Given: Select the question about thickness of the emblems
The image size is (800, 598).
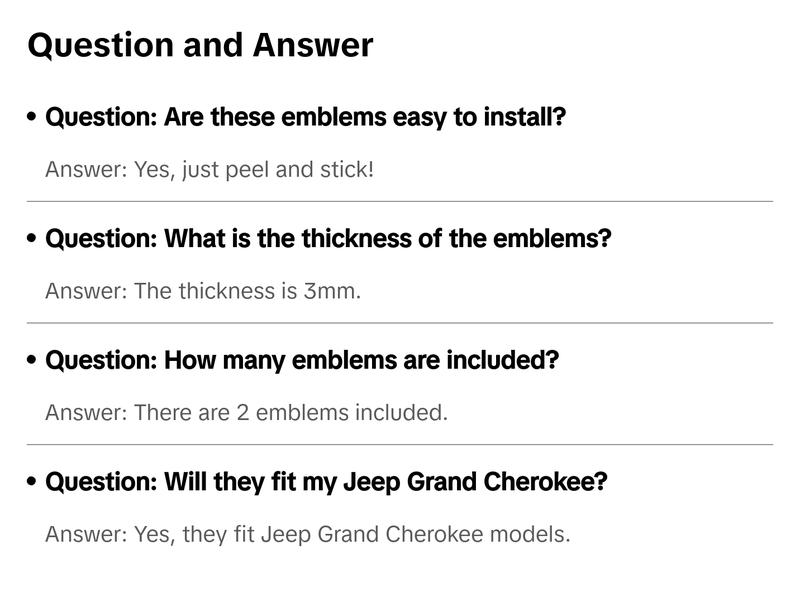Looking at the screenshot, I should (328, 239).
